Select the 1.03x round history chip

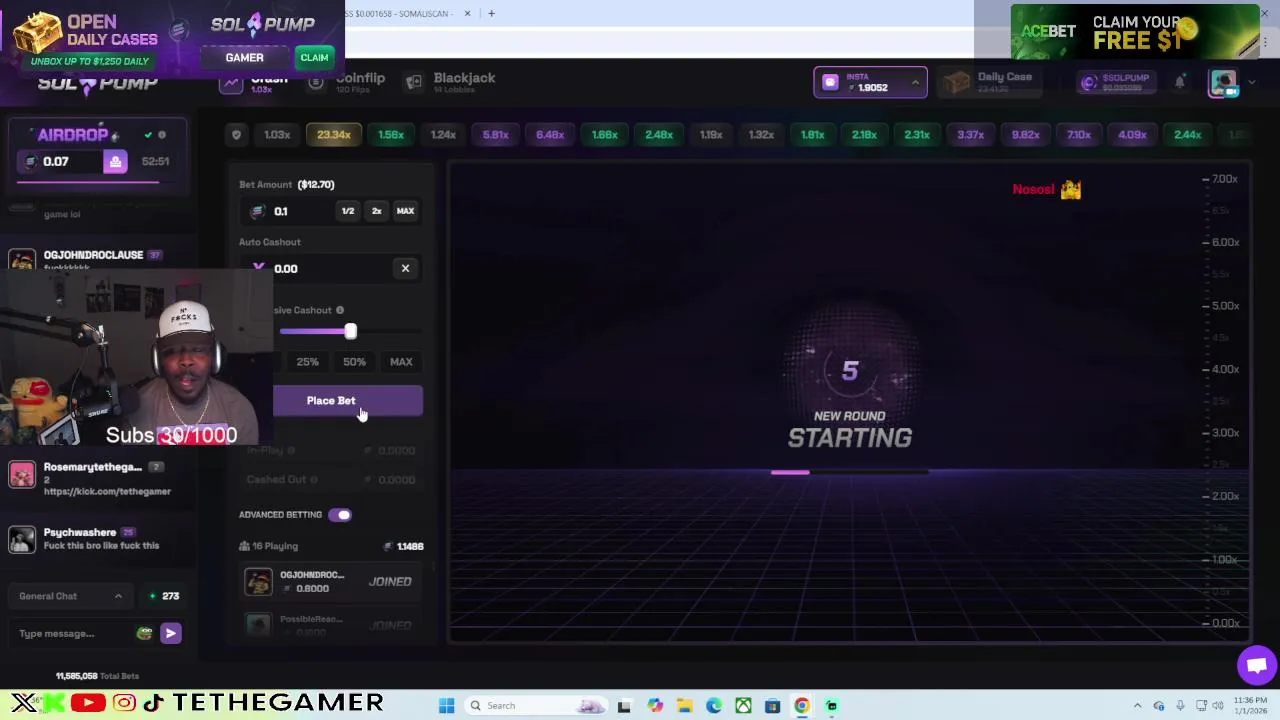(x=277, y=135)
